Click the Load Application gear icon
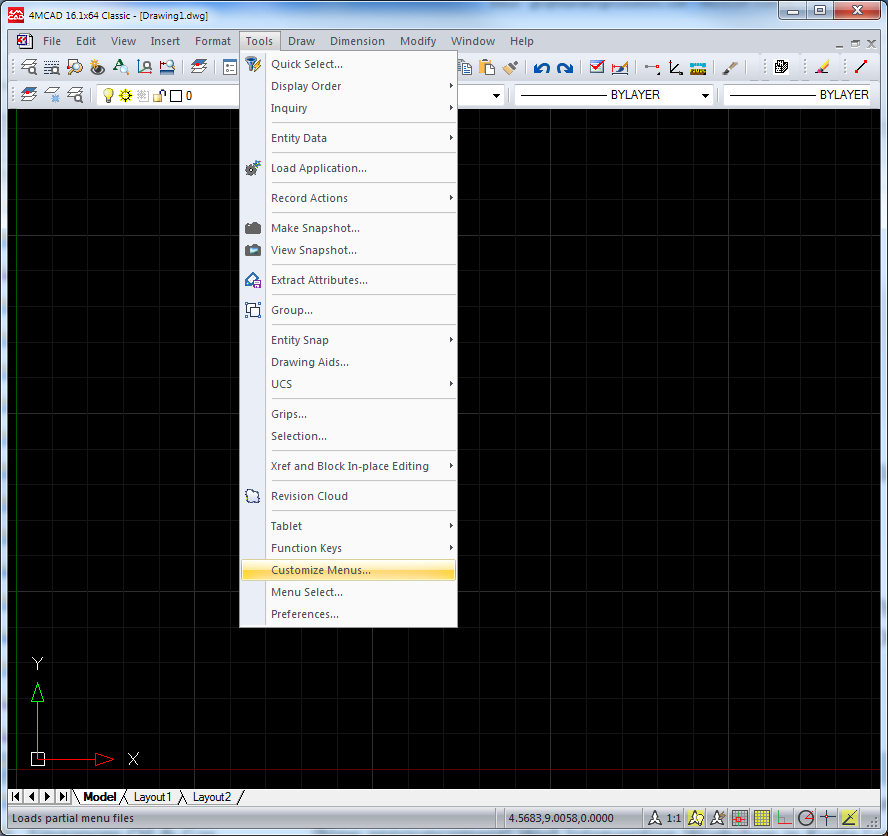The width and height of the screenshot is (888, 836). tap(253, 168)
